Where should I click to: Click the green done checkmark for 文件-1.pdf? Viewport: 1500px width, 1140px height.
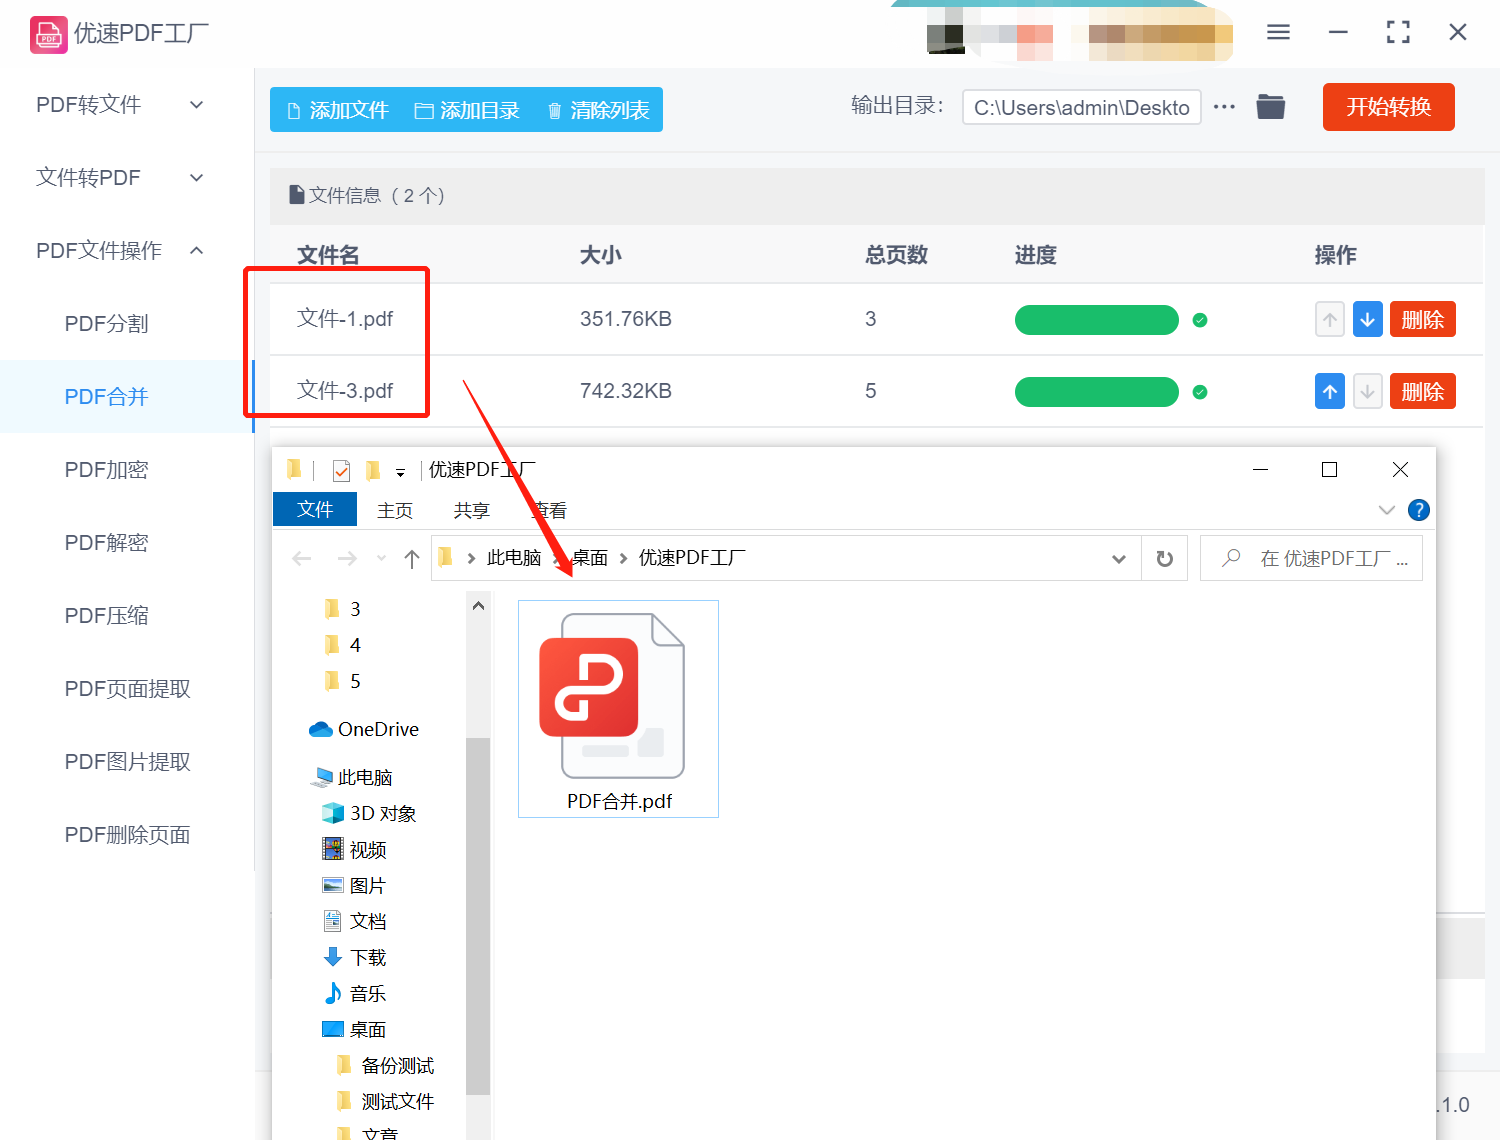tap(1200, 320)
